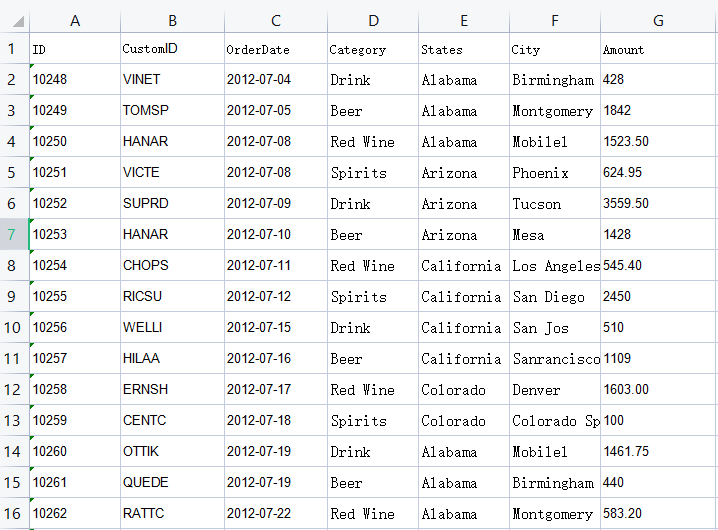
Task: Select cell containing WELLI
Action: point(173,328)
